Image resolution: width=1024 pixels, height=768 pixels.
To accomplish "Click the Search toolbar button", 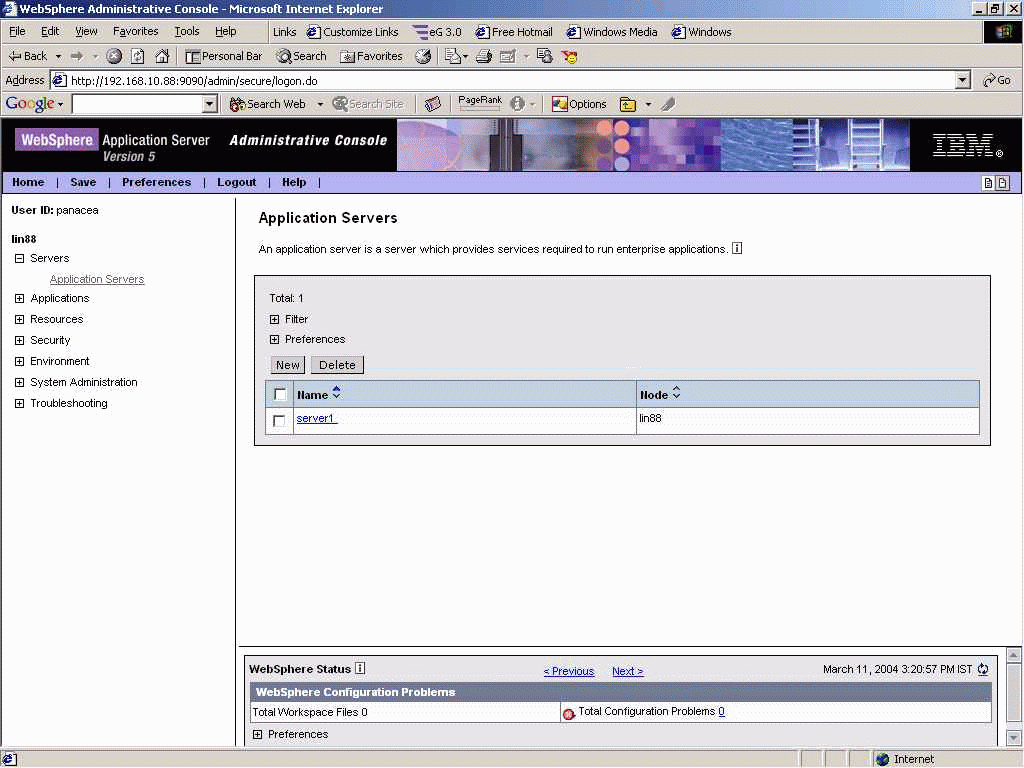I will coord(301,56).
